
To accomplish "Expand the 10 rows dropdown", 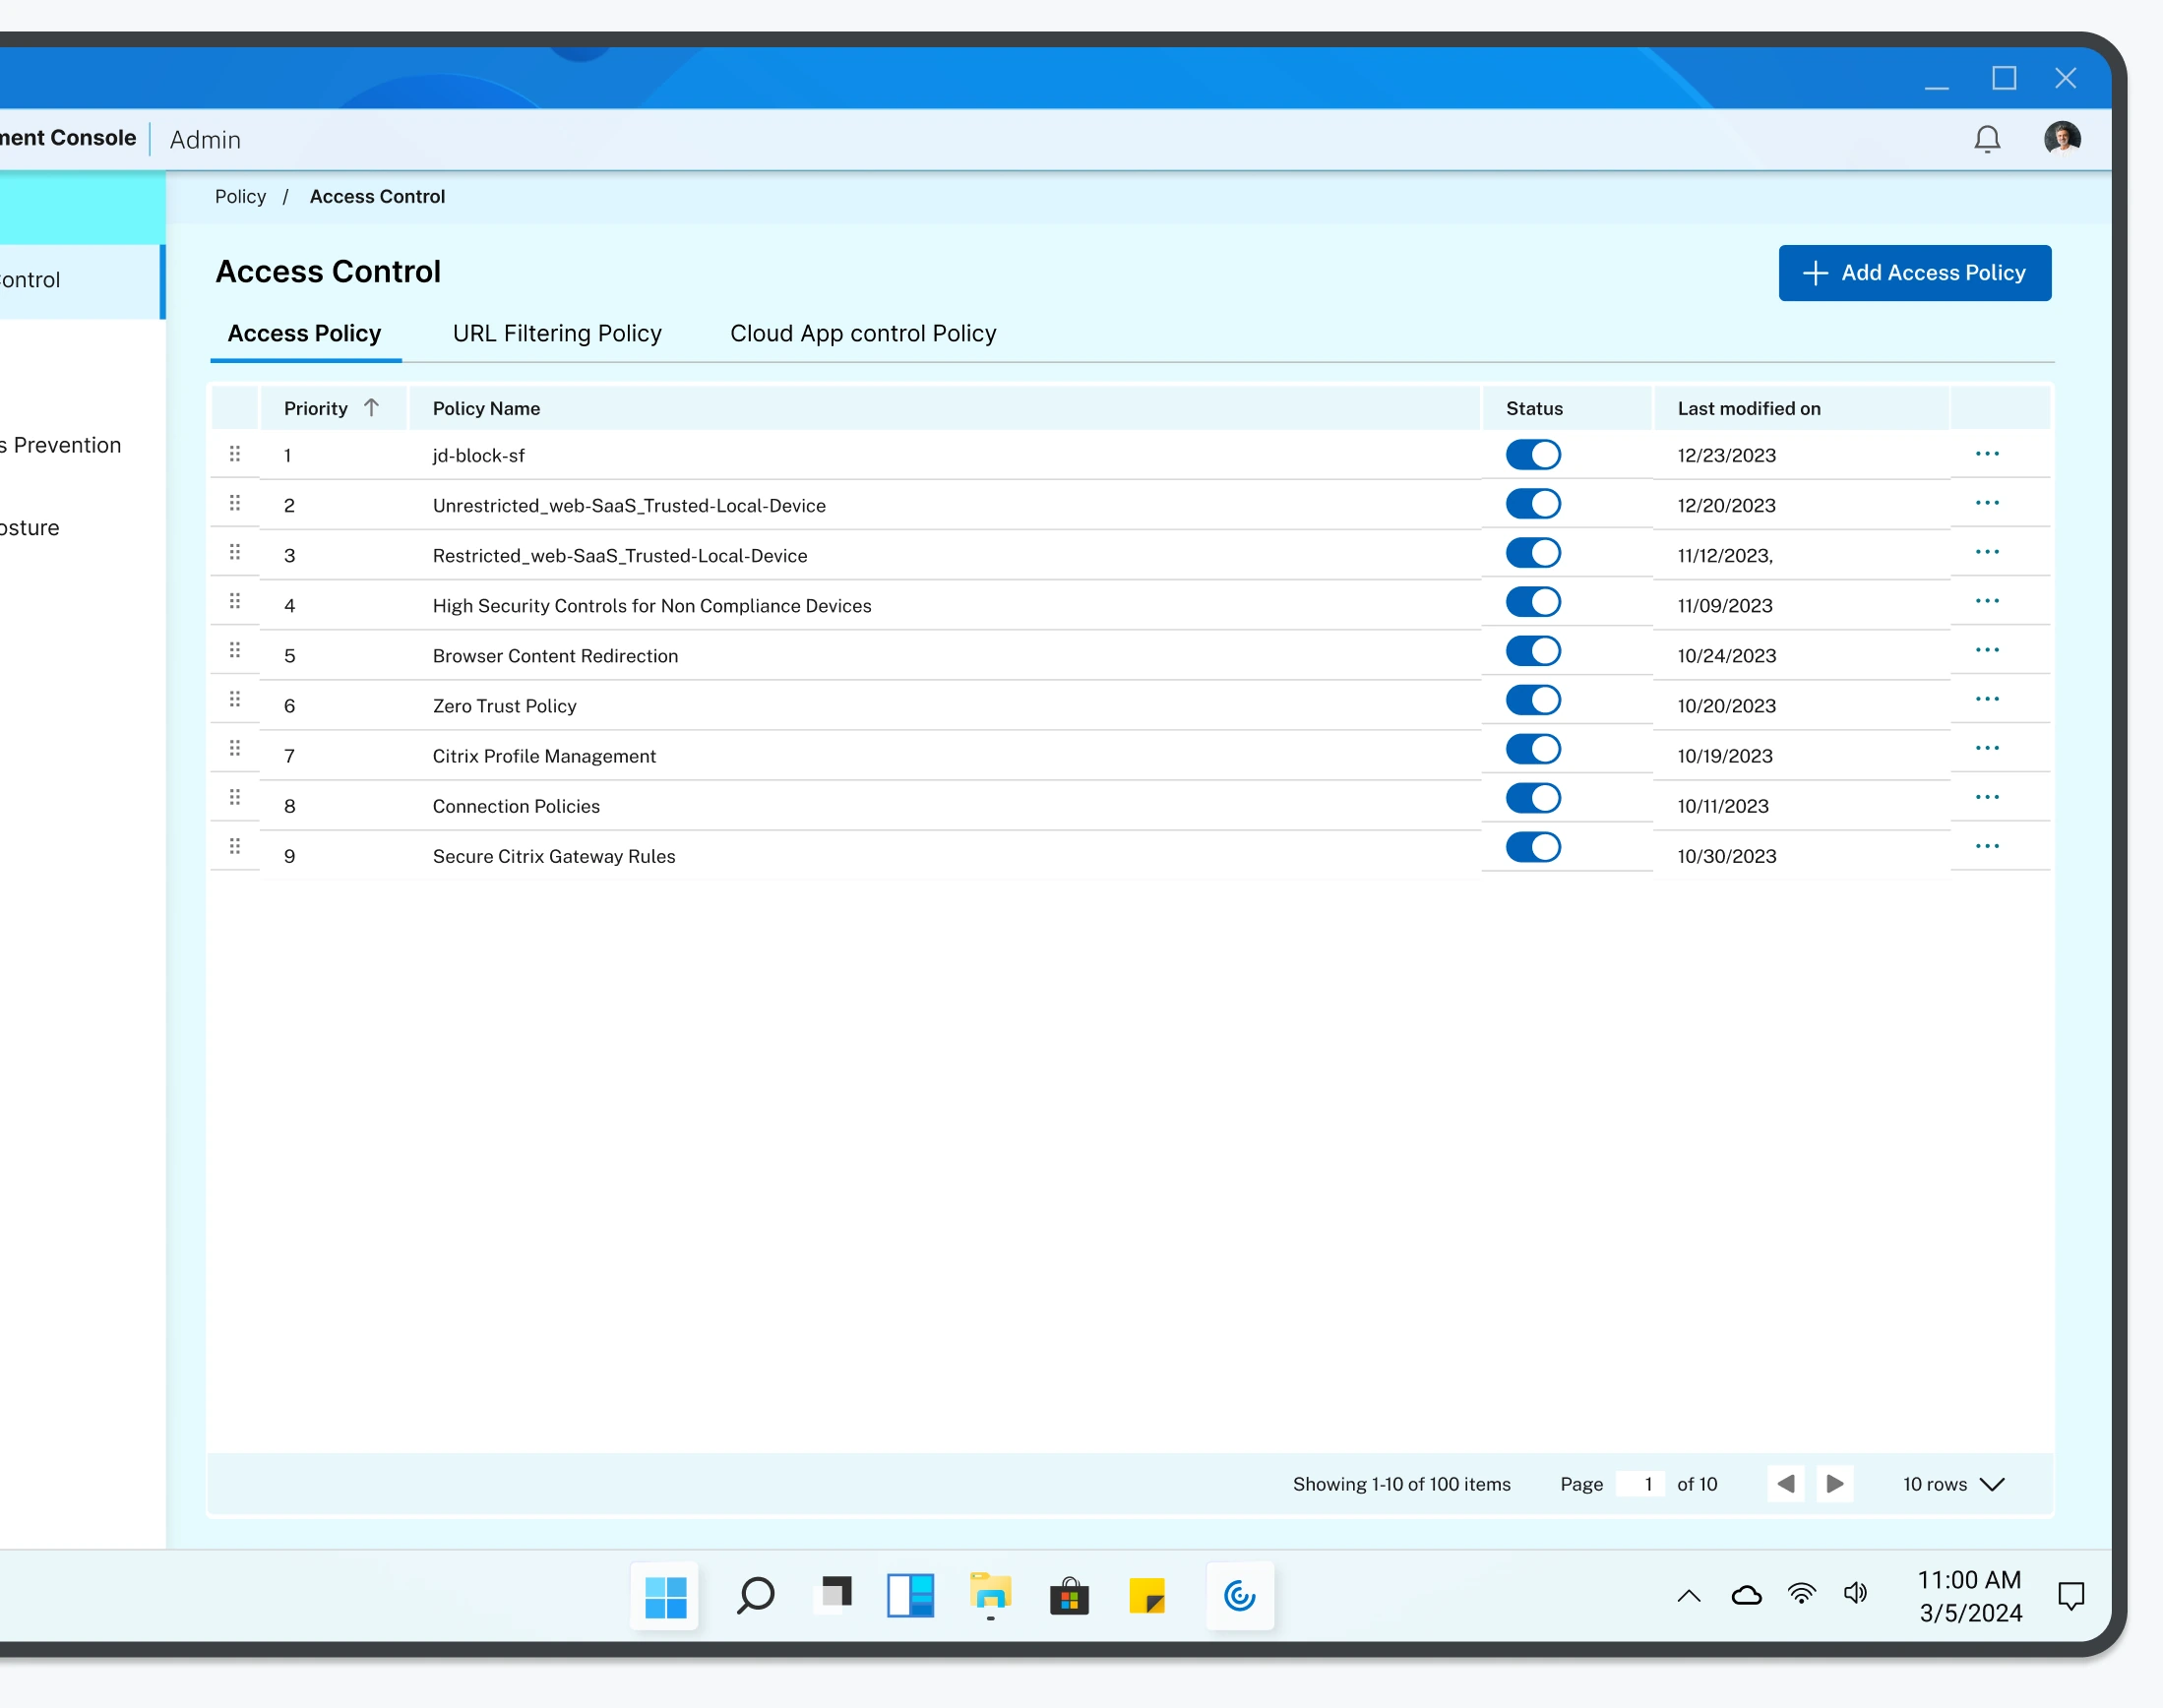I will (x=1954, y=1484).
